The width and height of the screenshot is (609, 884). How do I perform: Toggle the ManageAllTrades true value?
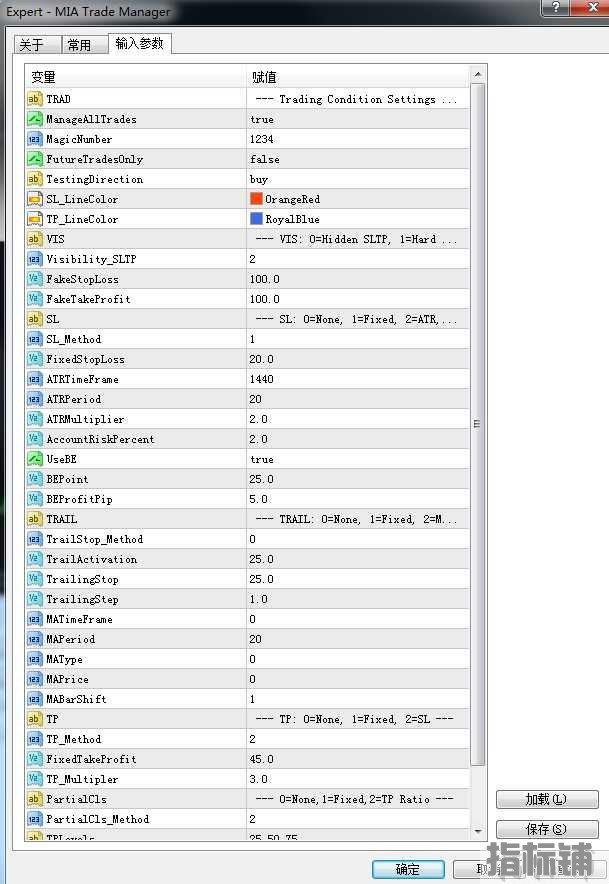pyautogui.click(x=262, y=119)
